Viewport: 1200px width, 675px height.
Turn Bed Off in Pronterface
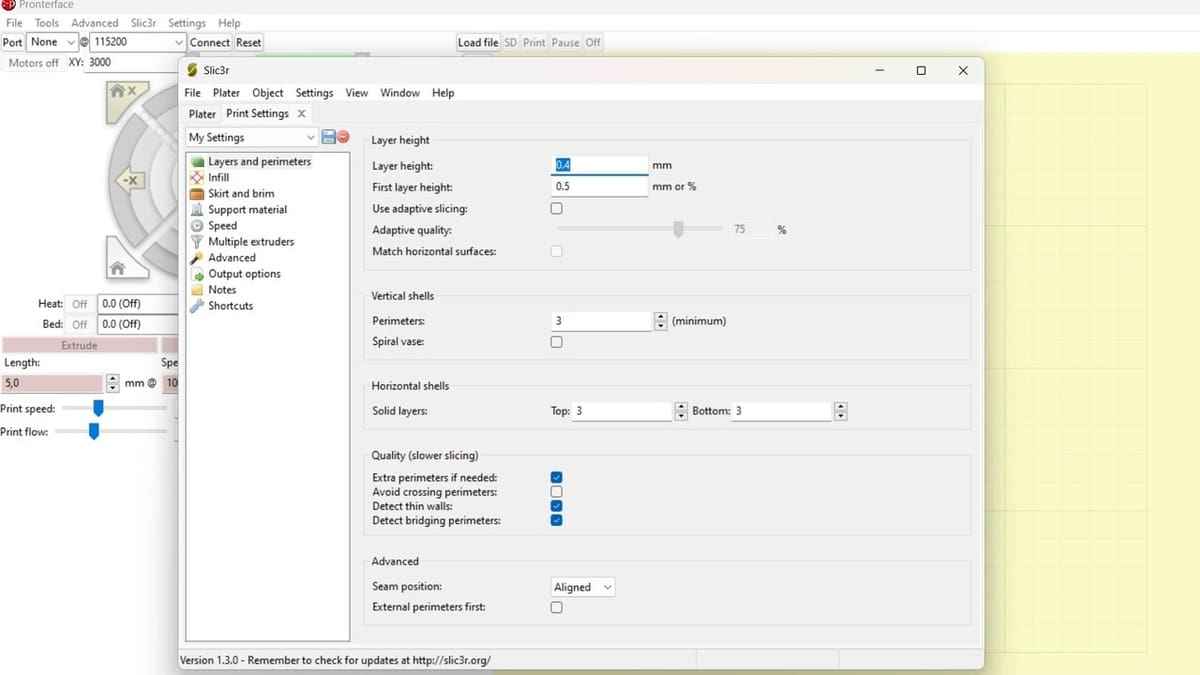80,324
